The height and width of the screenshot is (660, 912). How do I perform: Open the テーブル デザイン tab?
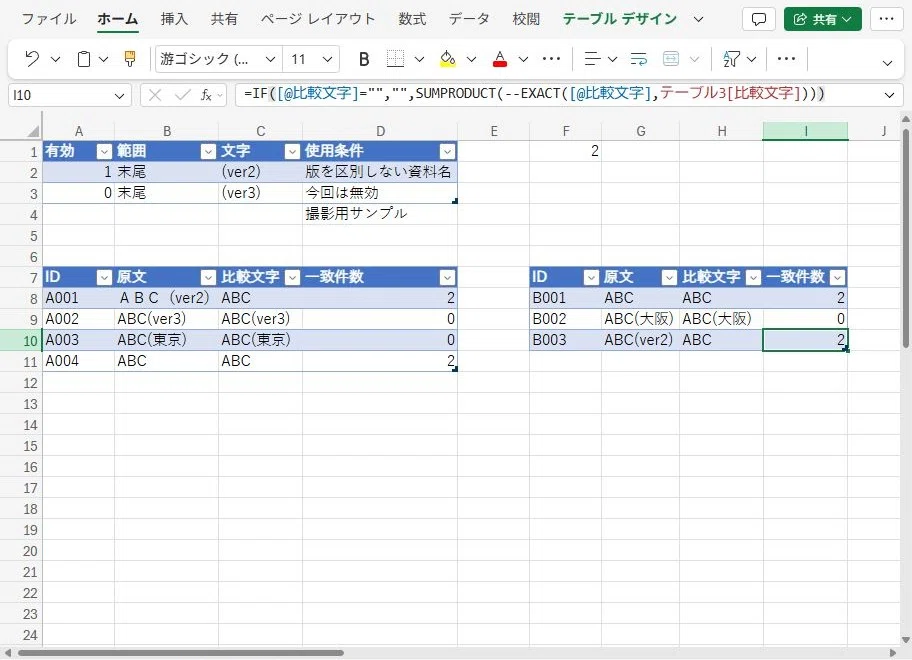[619, 19]
